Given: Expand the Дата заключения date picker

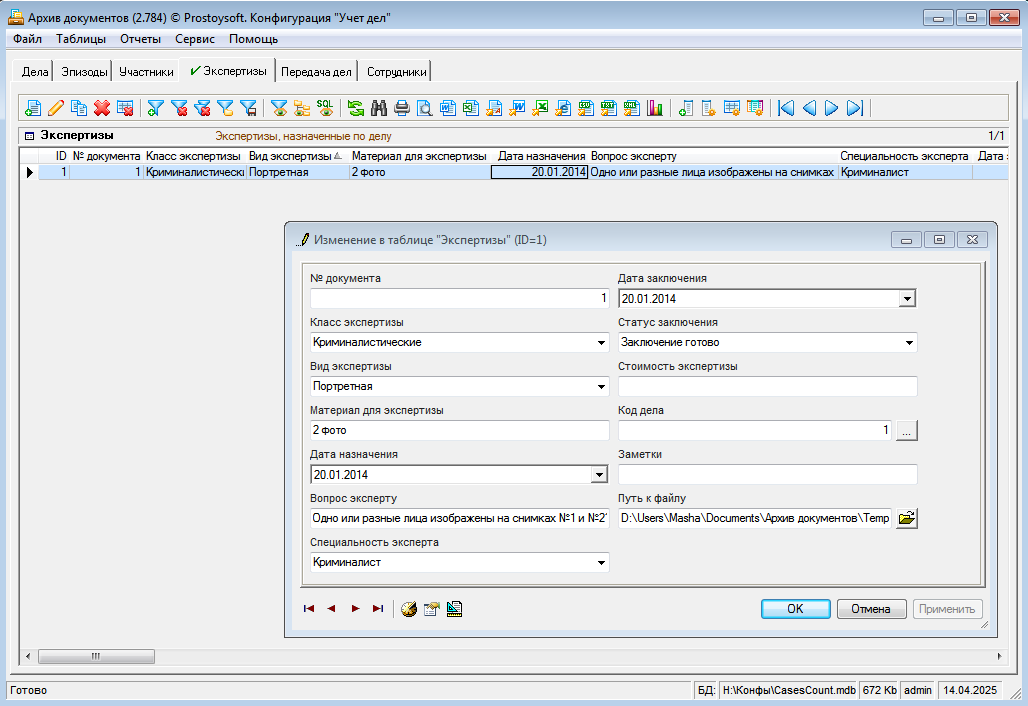Looking at the screenshot, I should 907,298.
